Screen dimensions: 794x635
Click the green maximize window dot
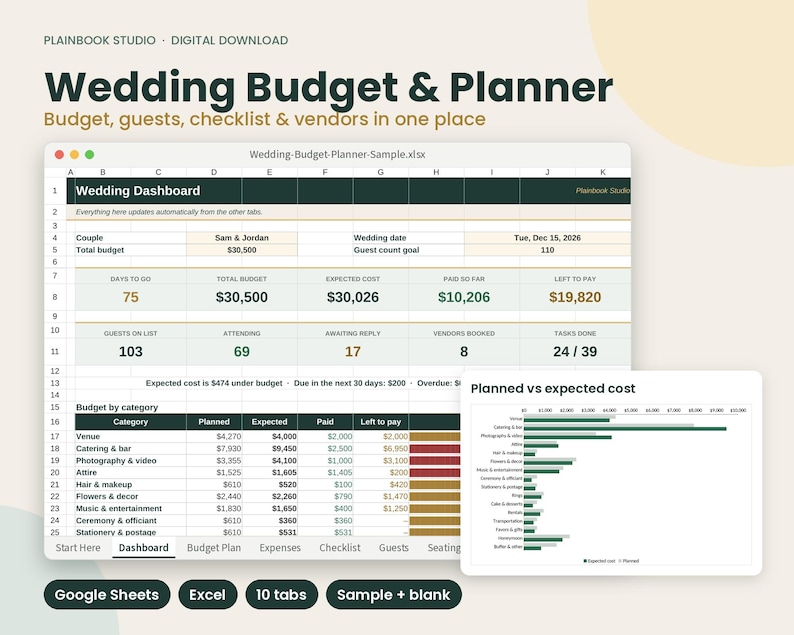coord(90,154)
